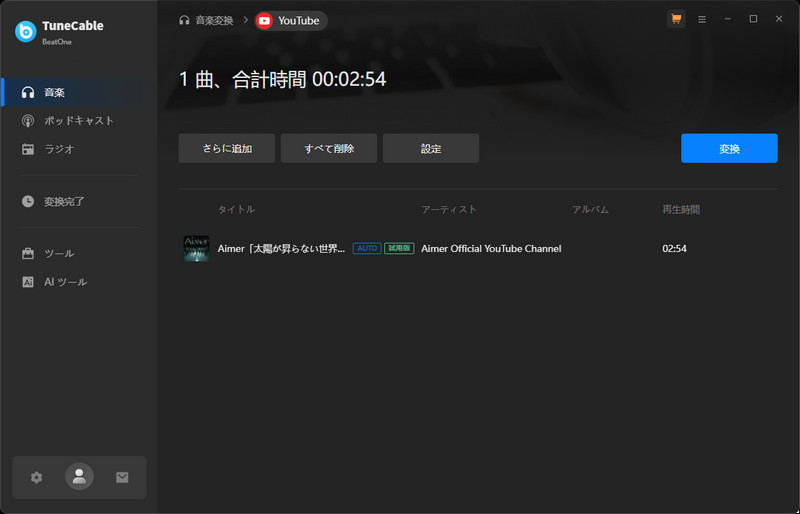The image size is (800, 514).
Task: Click the toolbox icon for ツール
Action: pos(28,254)
